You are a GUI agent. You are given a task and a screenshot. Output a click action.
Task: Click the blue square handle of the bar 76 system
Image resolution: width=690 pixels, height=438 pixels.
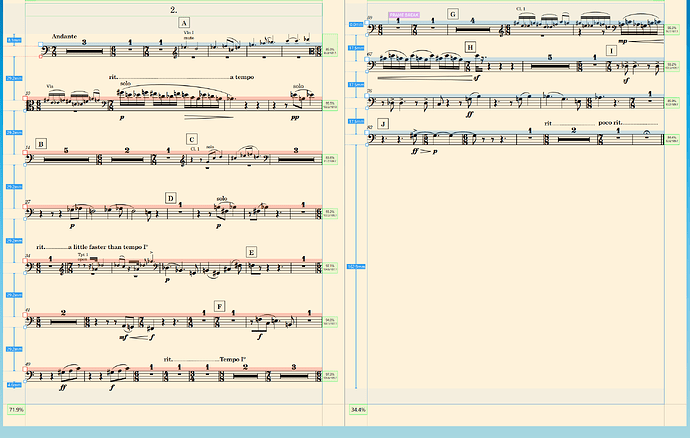coord(367,96)
